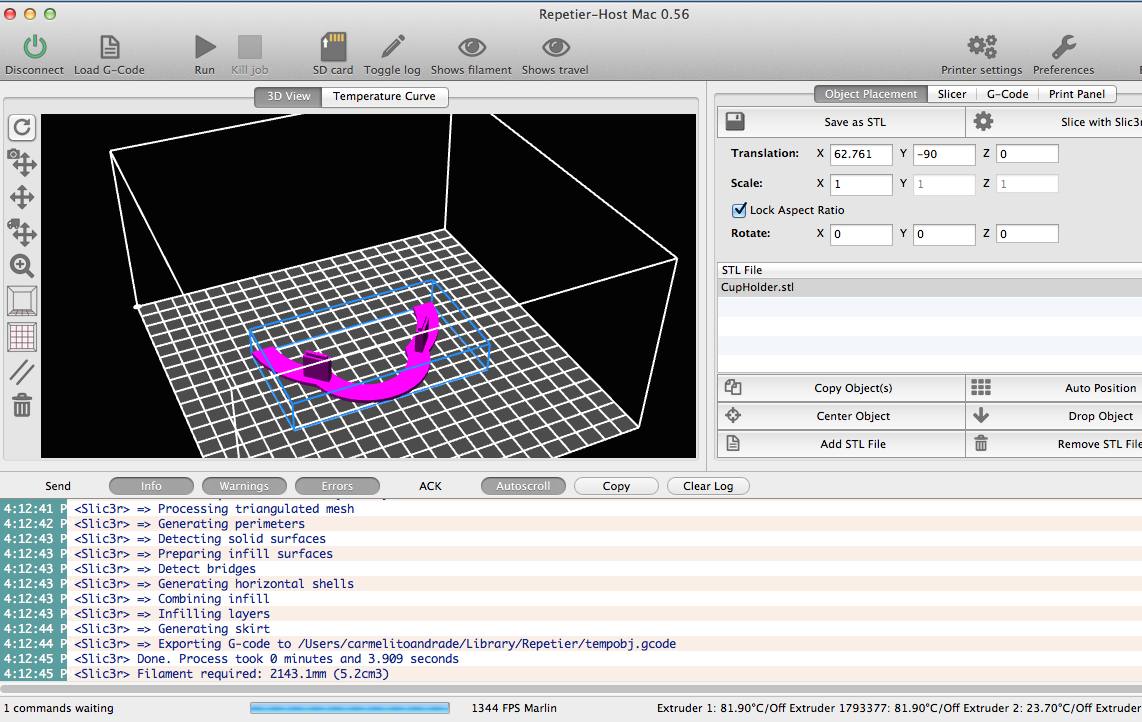Open the G-Code tab
The image size is (1142, 722).
(1007, 94)
